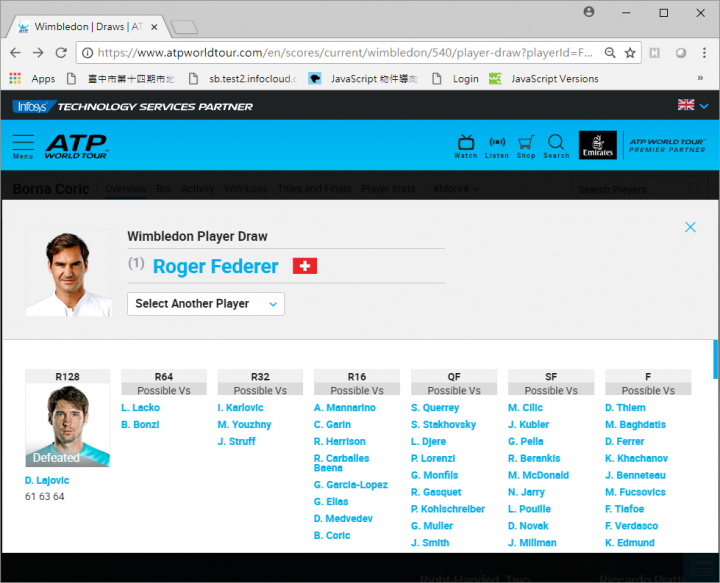Go back in browser history
The image size is (720, 583).
pos(15,53)
